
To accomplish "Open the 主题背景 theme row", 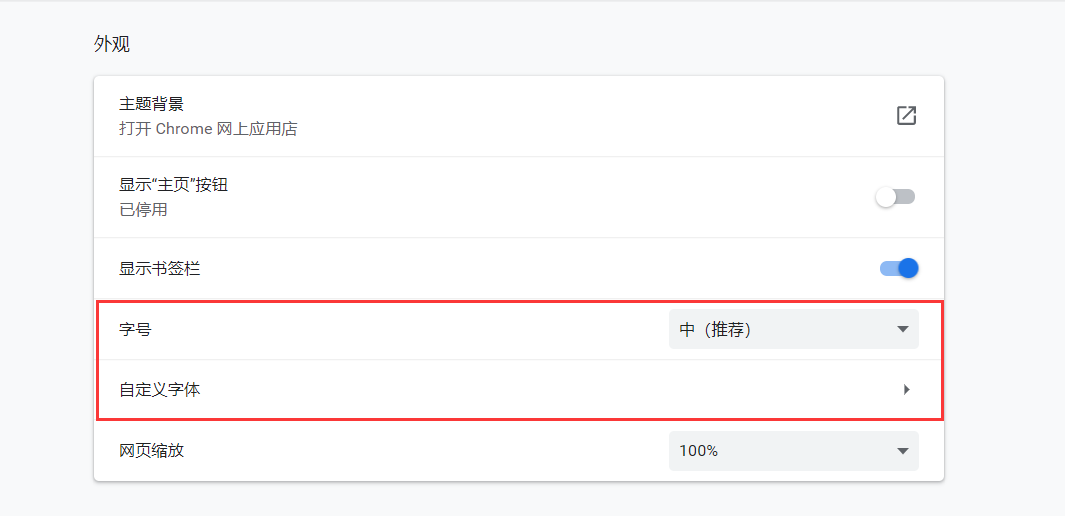I will [x=500, y=116].
